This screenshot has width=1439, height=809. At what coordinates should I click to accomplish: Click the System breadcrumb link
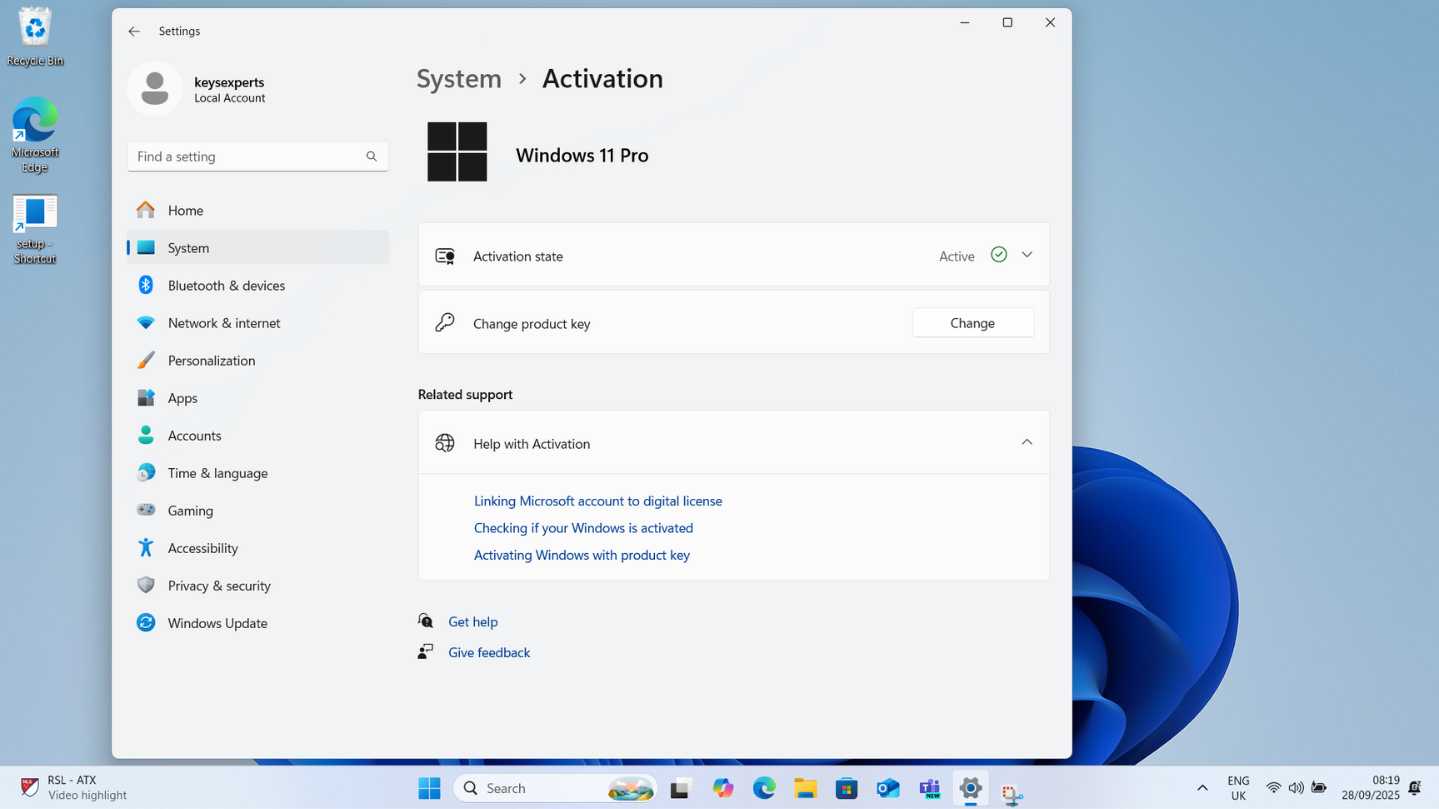click(x=459, y=79)
